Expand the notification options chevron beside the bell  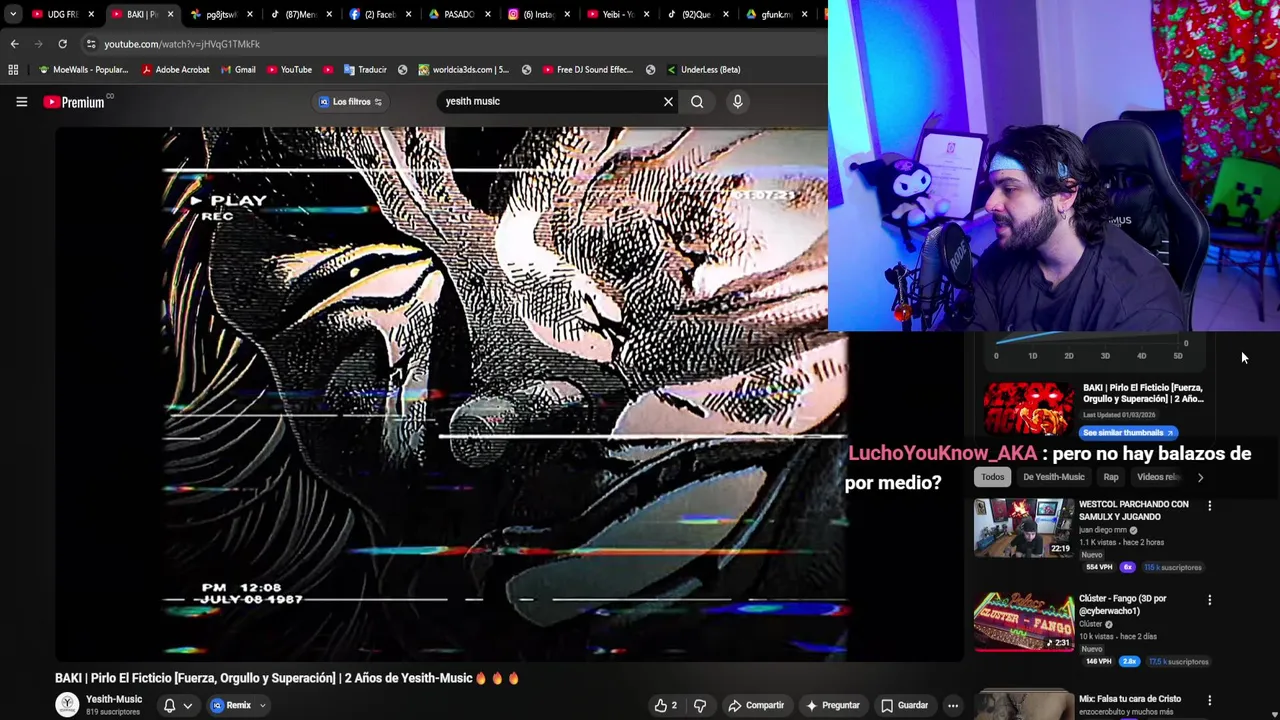coord(187,706)
